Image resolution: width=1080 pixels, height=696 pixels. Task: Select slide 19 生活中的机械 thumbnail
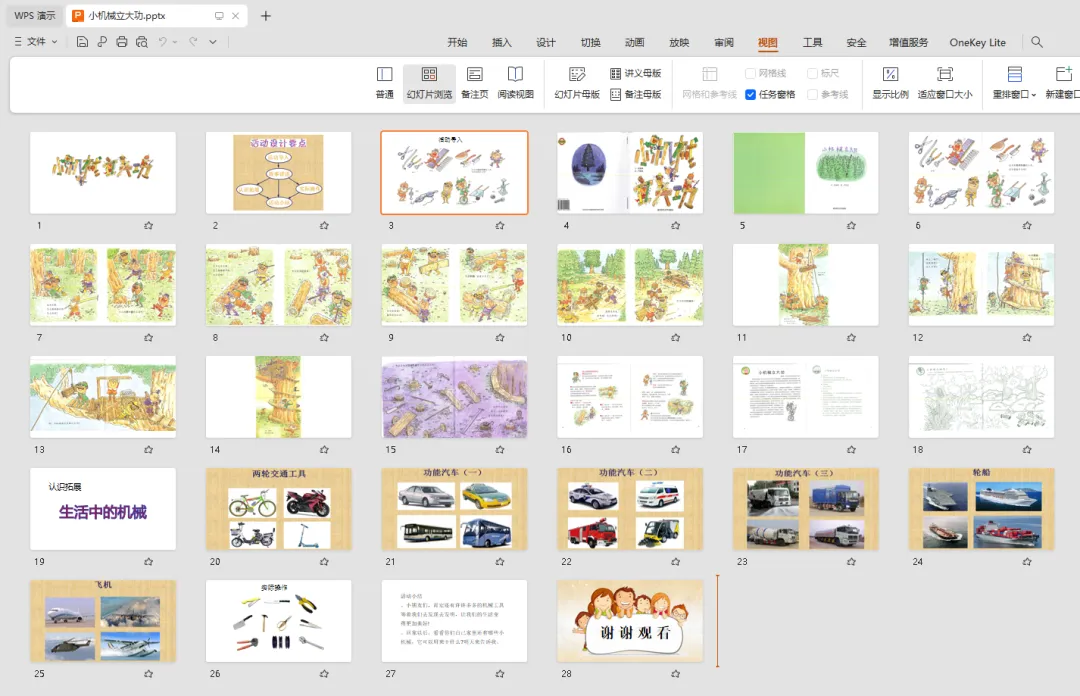[x=103, y=509]
